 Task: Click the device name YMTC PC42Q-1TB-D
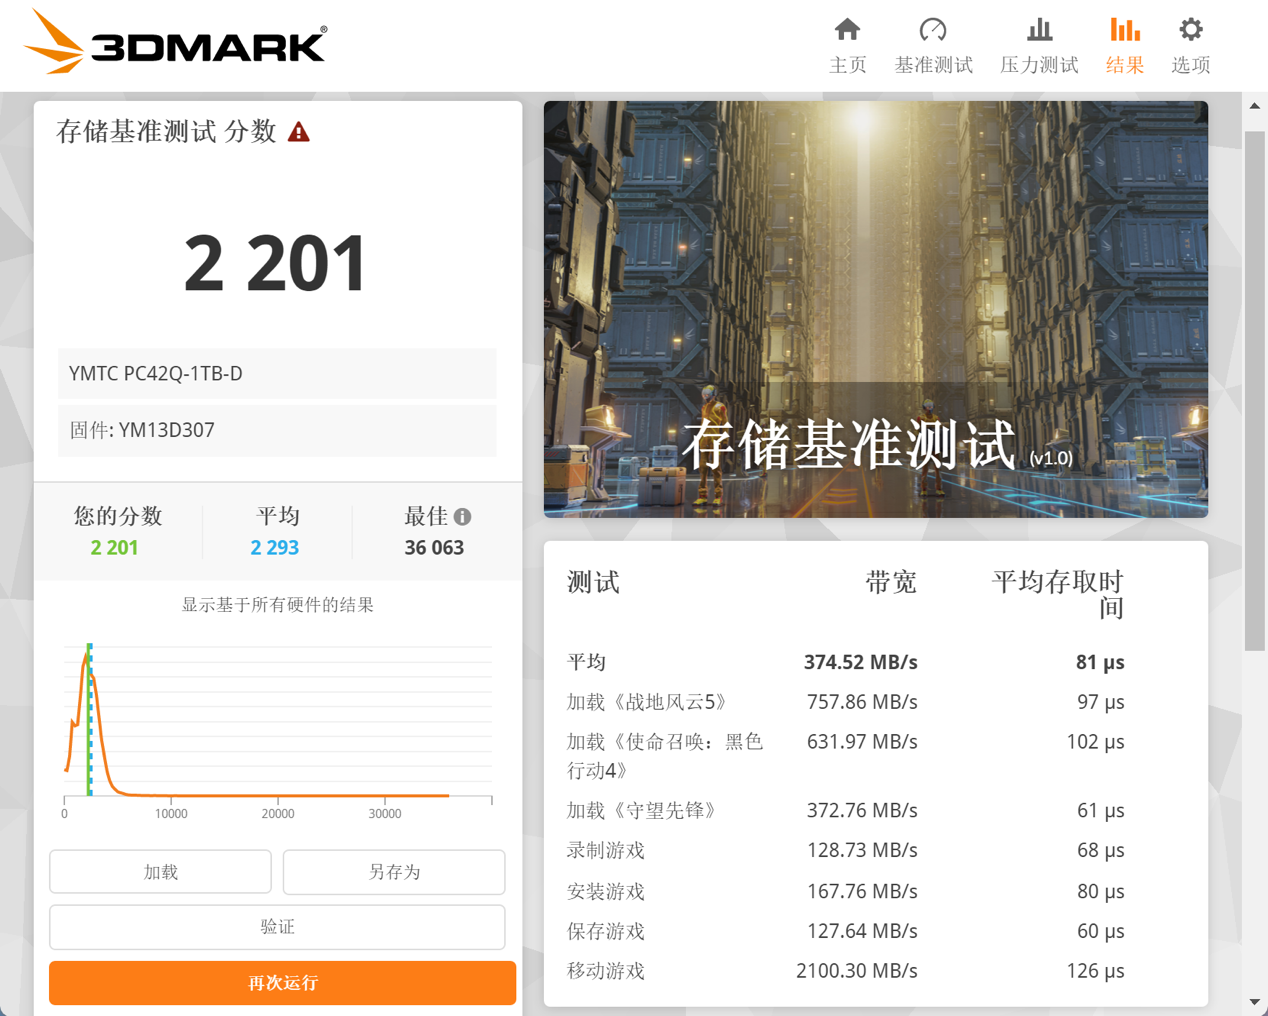click(156, 373)
